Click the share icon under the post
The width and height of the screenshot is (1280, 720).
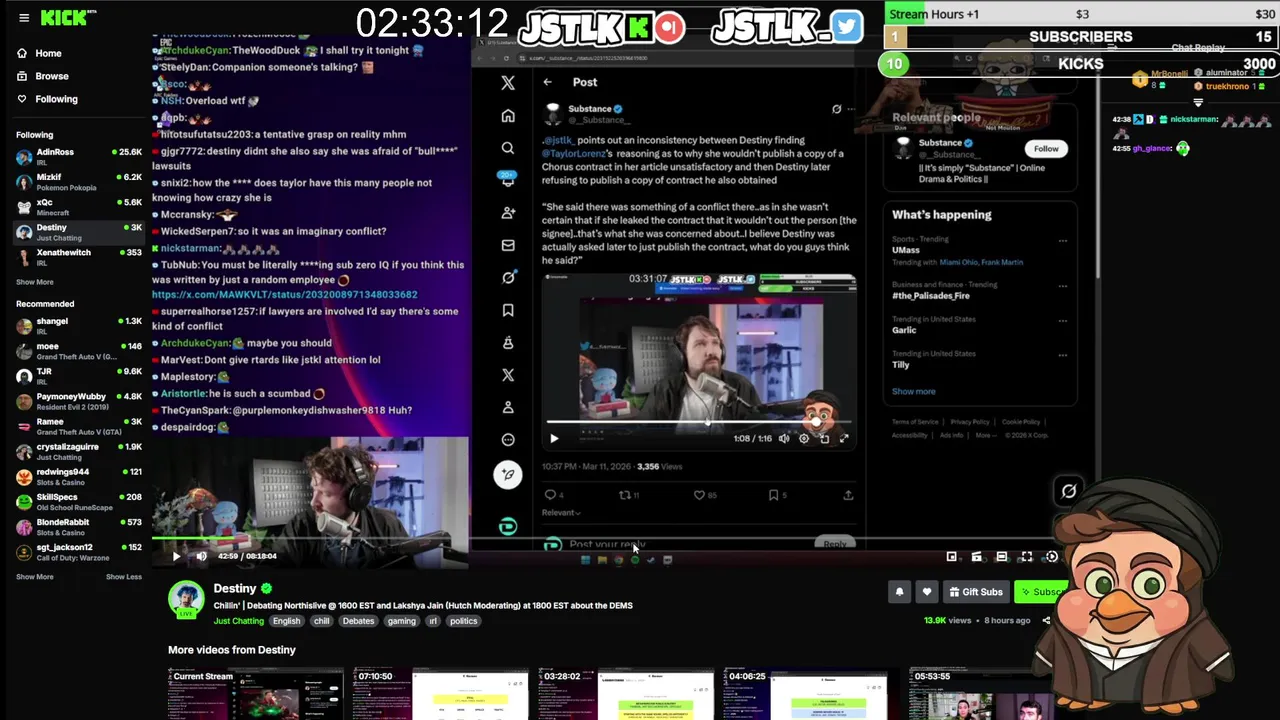(x=848, y=495)
